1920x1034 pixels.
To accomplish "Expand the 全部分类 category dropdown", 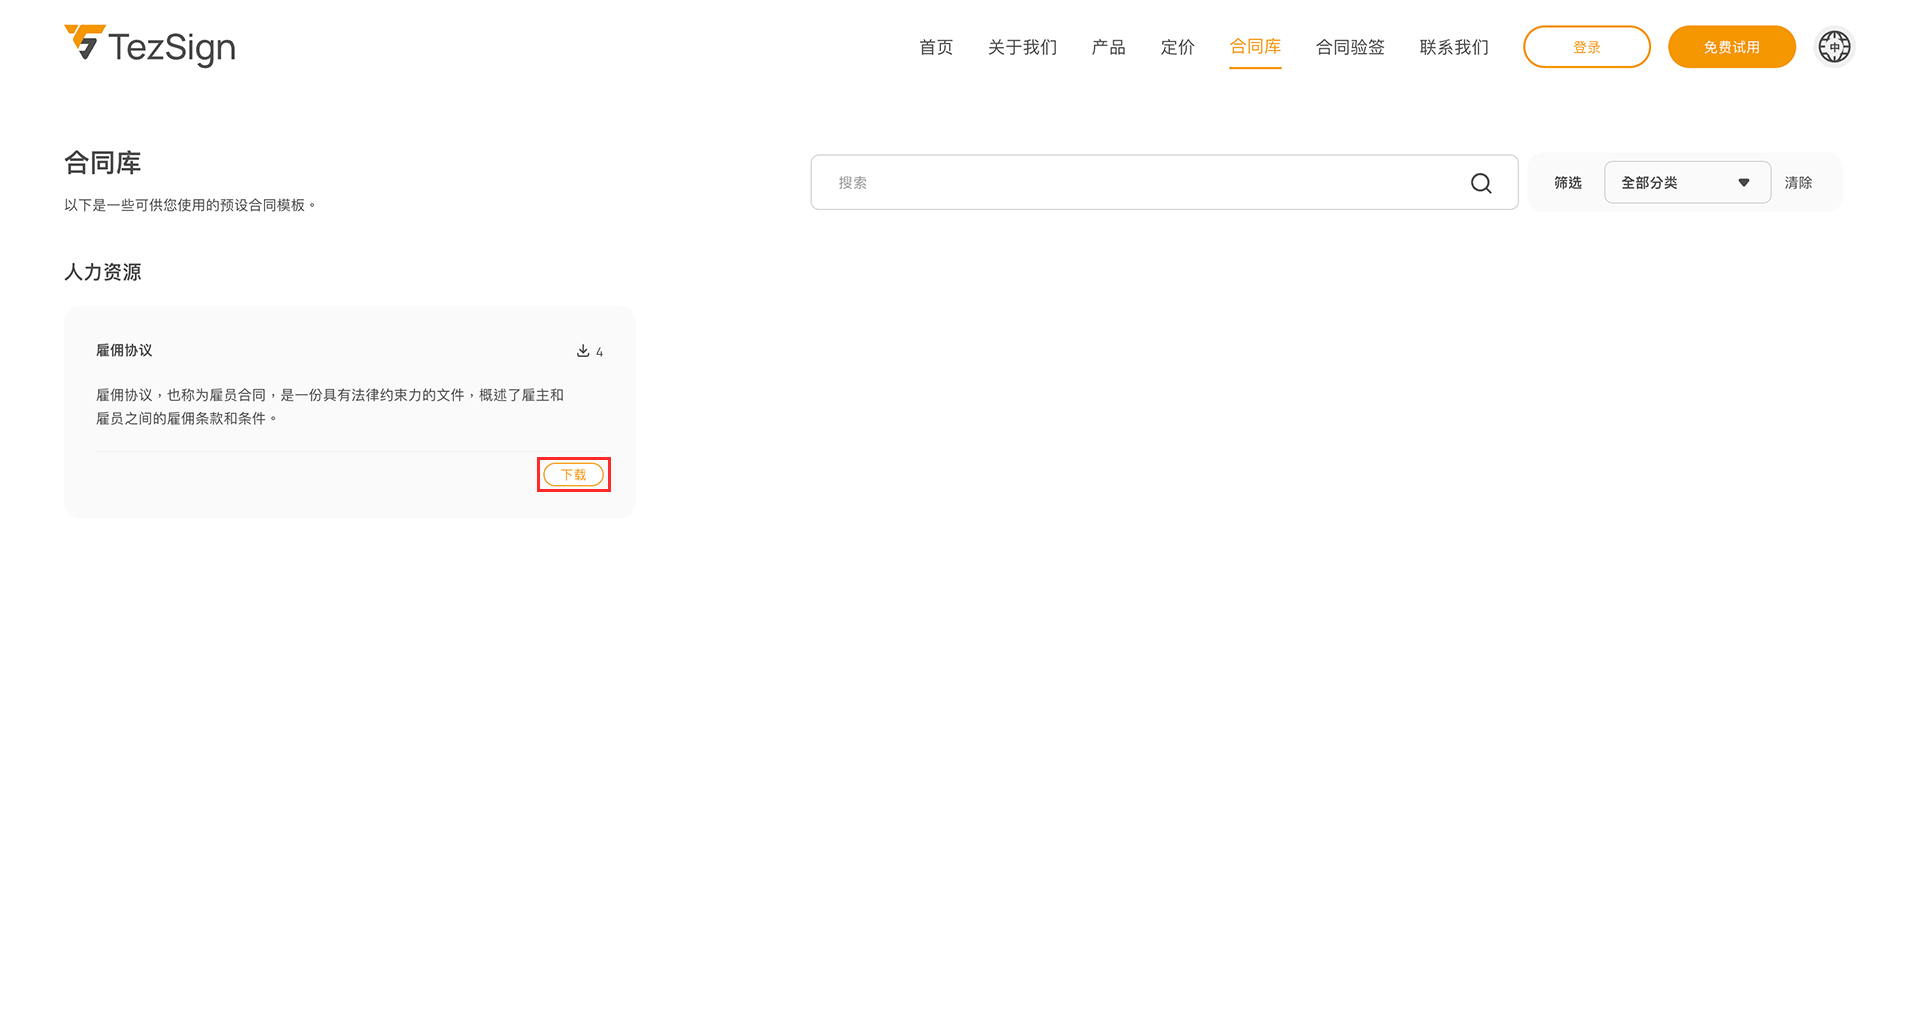I will [x=1686, y=183].
